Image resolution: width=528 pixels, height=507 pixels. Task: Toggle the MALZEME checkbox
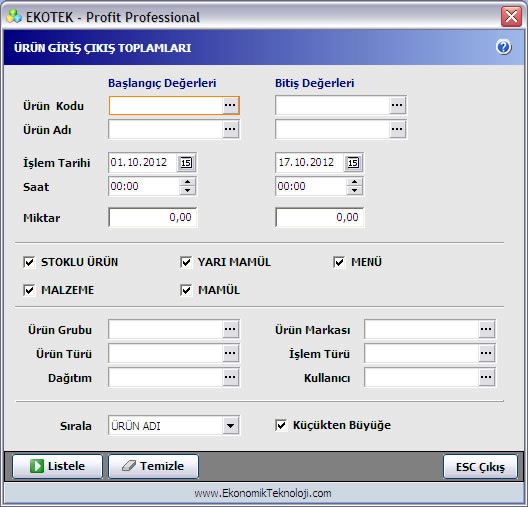pos(29,290)
